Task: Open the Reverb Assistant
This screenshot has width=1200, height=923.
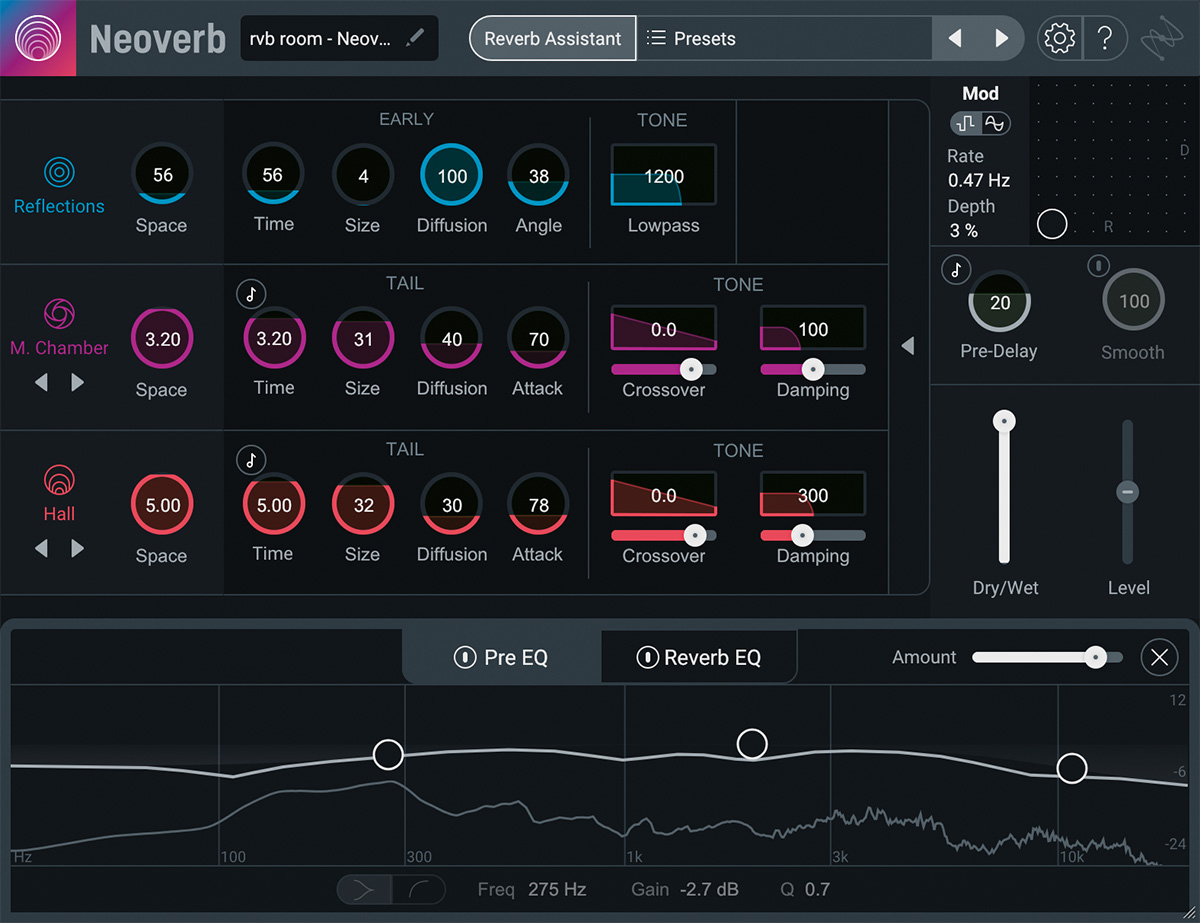Action: pyautogui.click(x=553, y=39)
